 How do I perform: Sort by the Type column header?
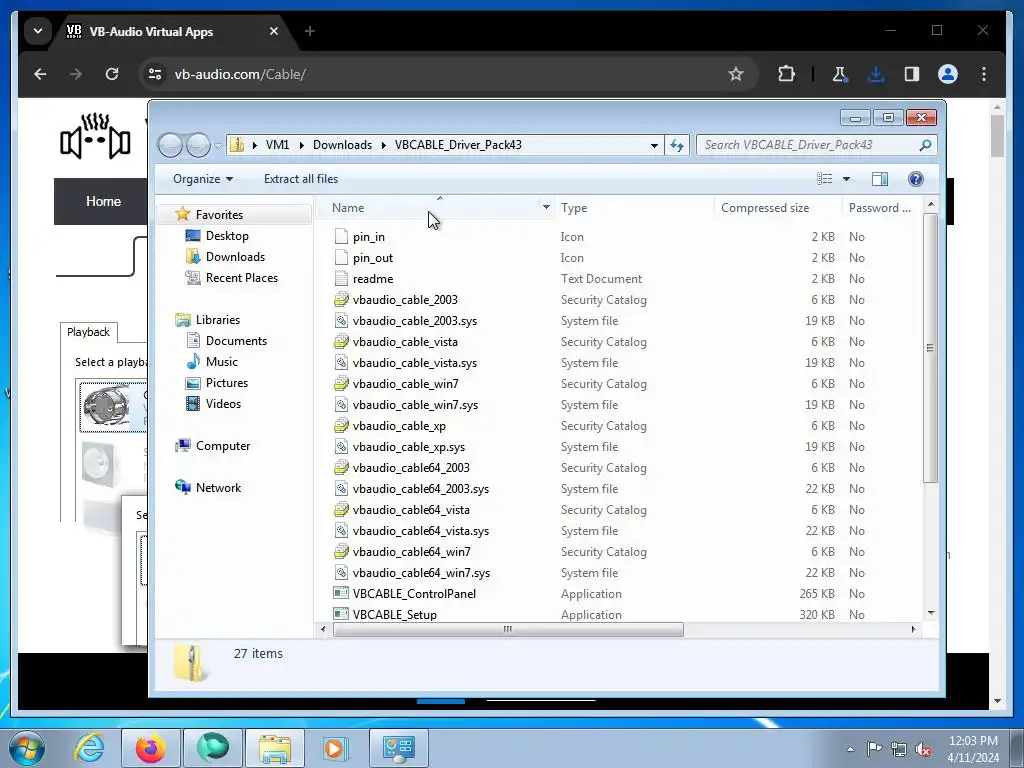point(574,208)
